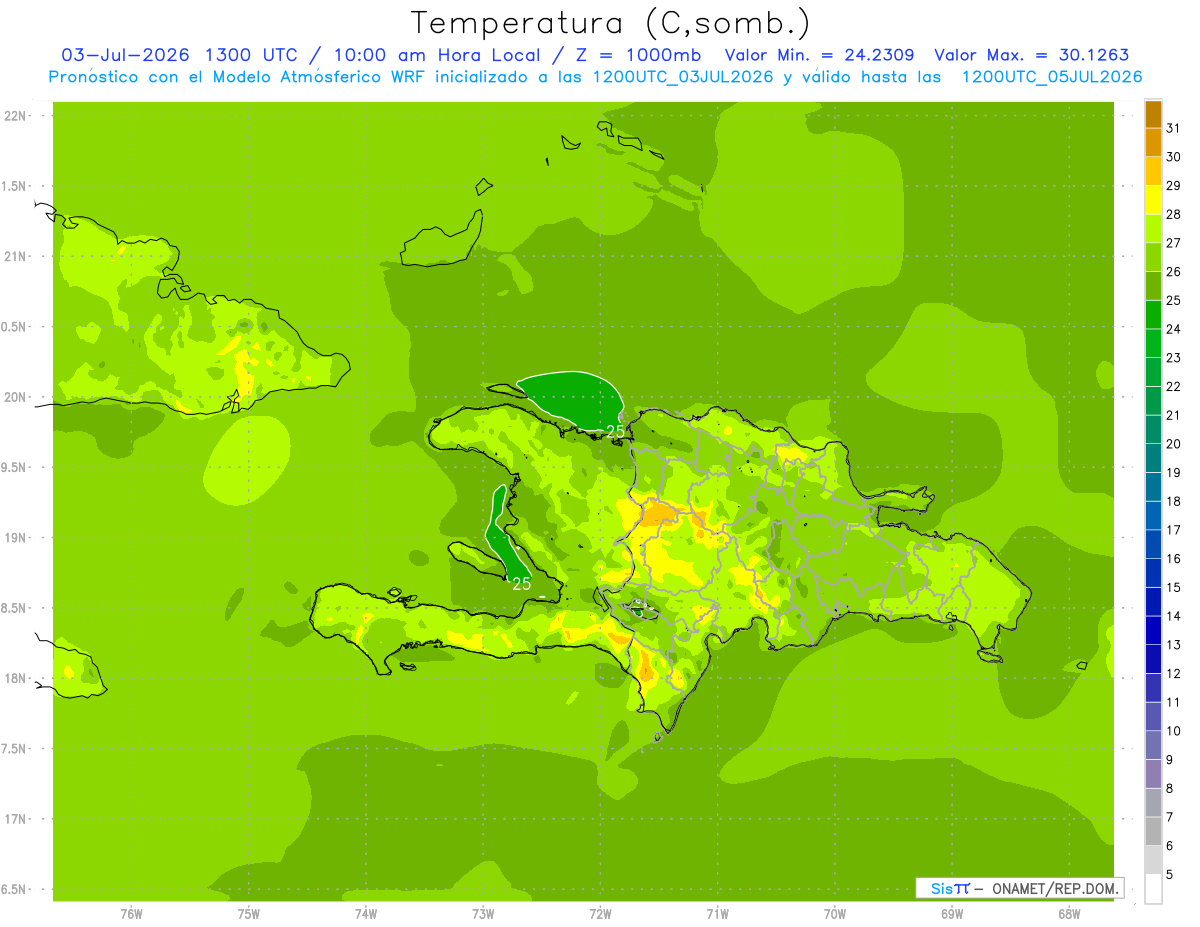Click the "71W" longitude label

click(717, 914)
